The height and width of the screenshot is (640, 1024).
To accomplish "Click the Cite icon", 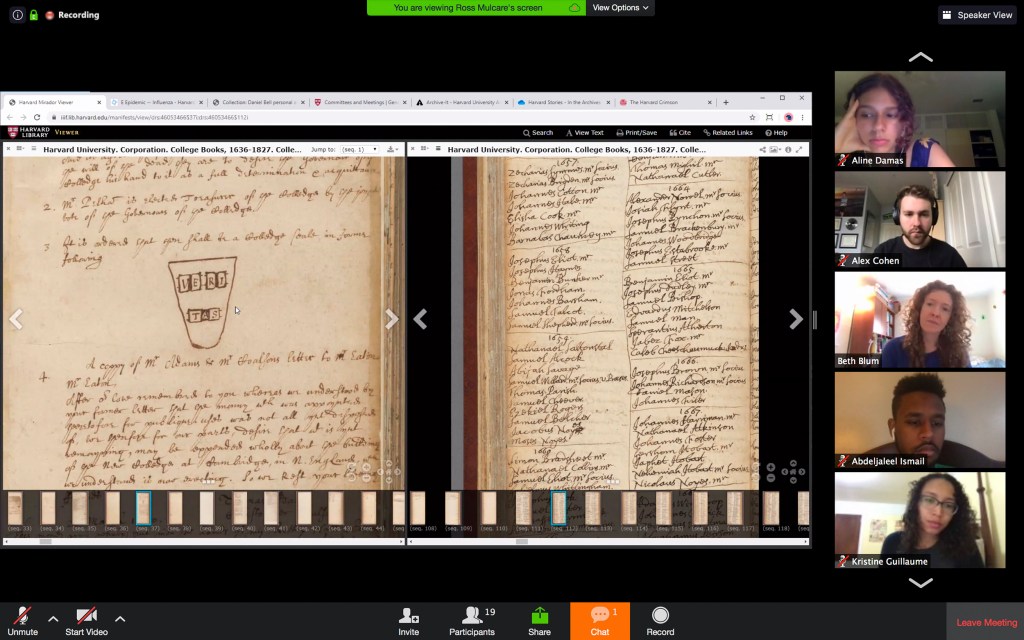I will point(679,133).
